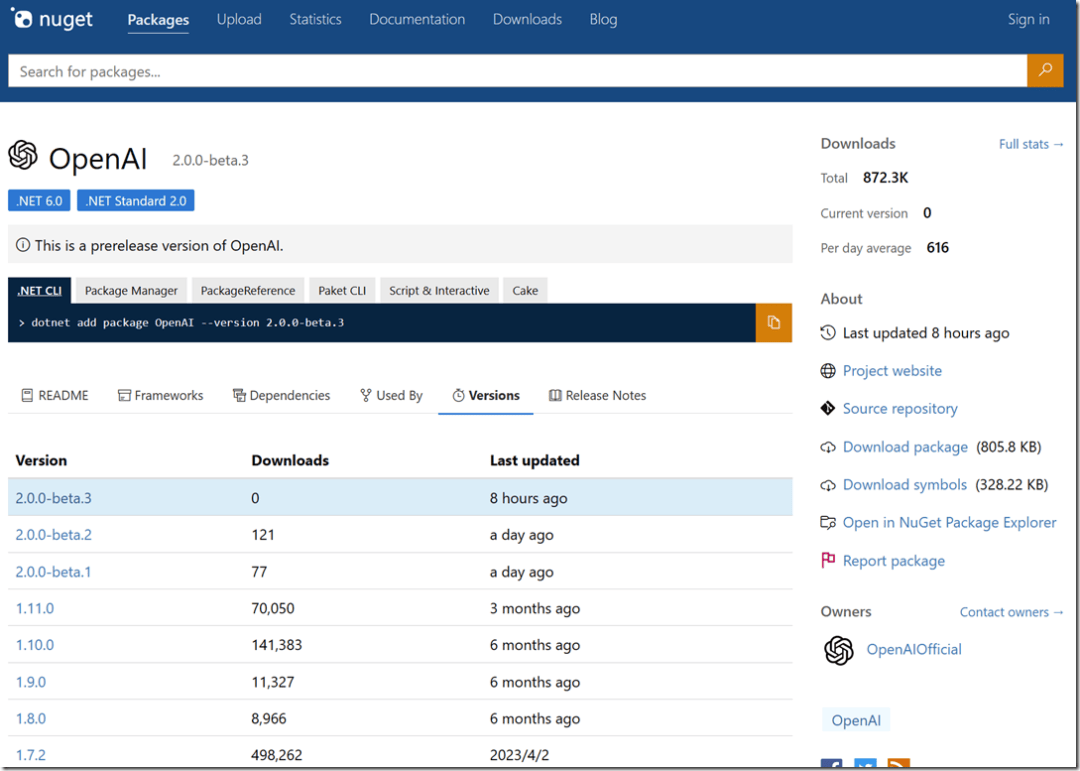Click the Source repository diamond icon
Screen dimensions: 1080x771
pyautogui.click(x=828, y=409)
